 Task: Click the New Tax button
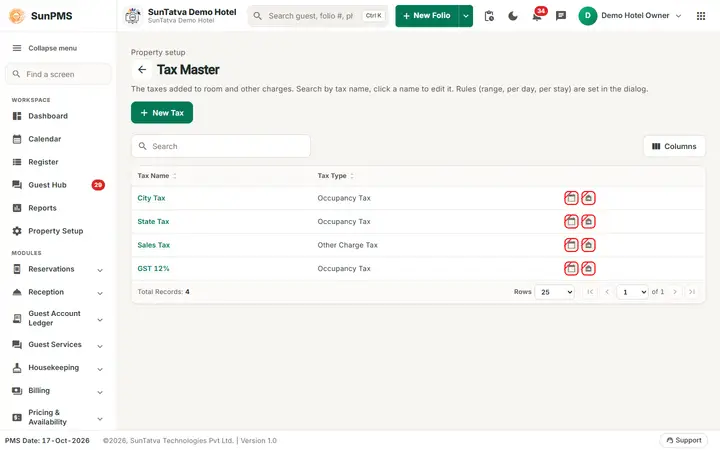162,113
